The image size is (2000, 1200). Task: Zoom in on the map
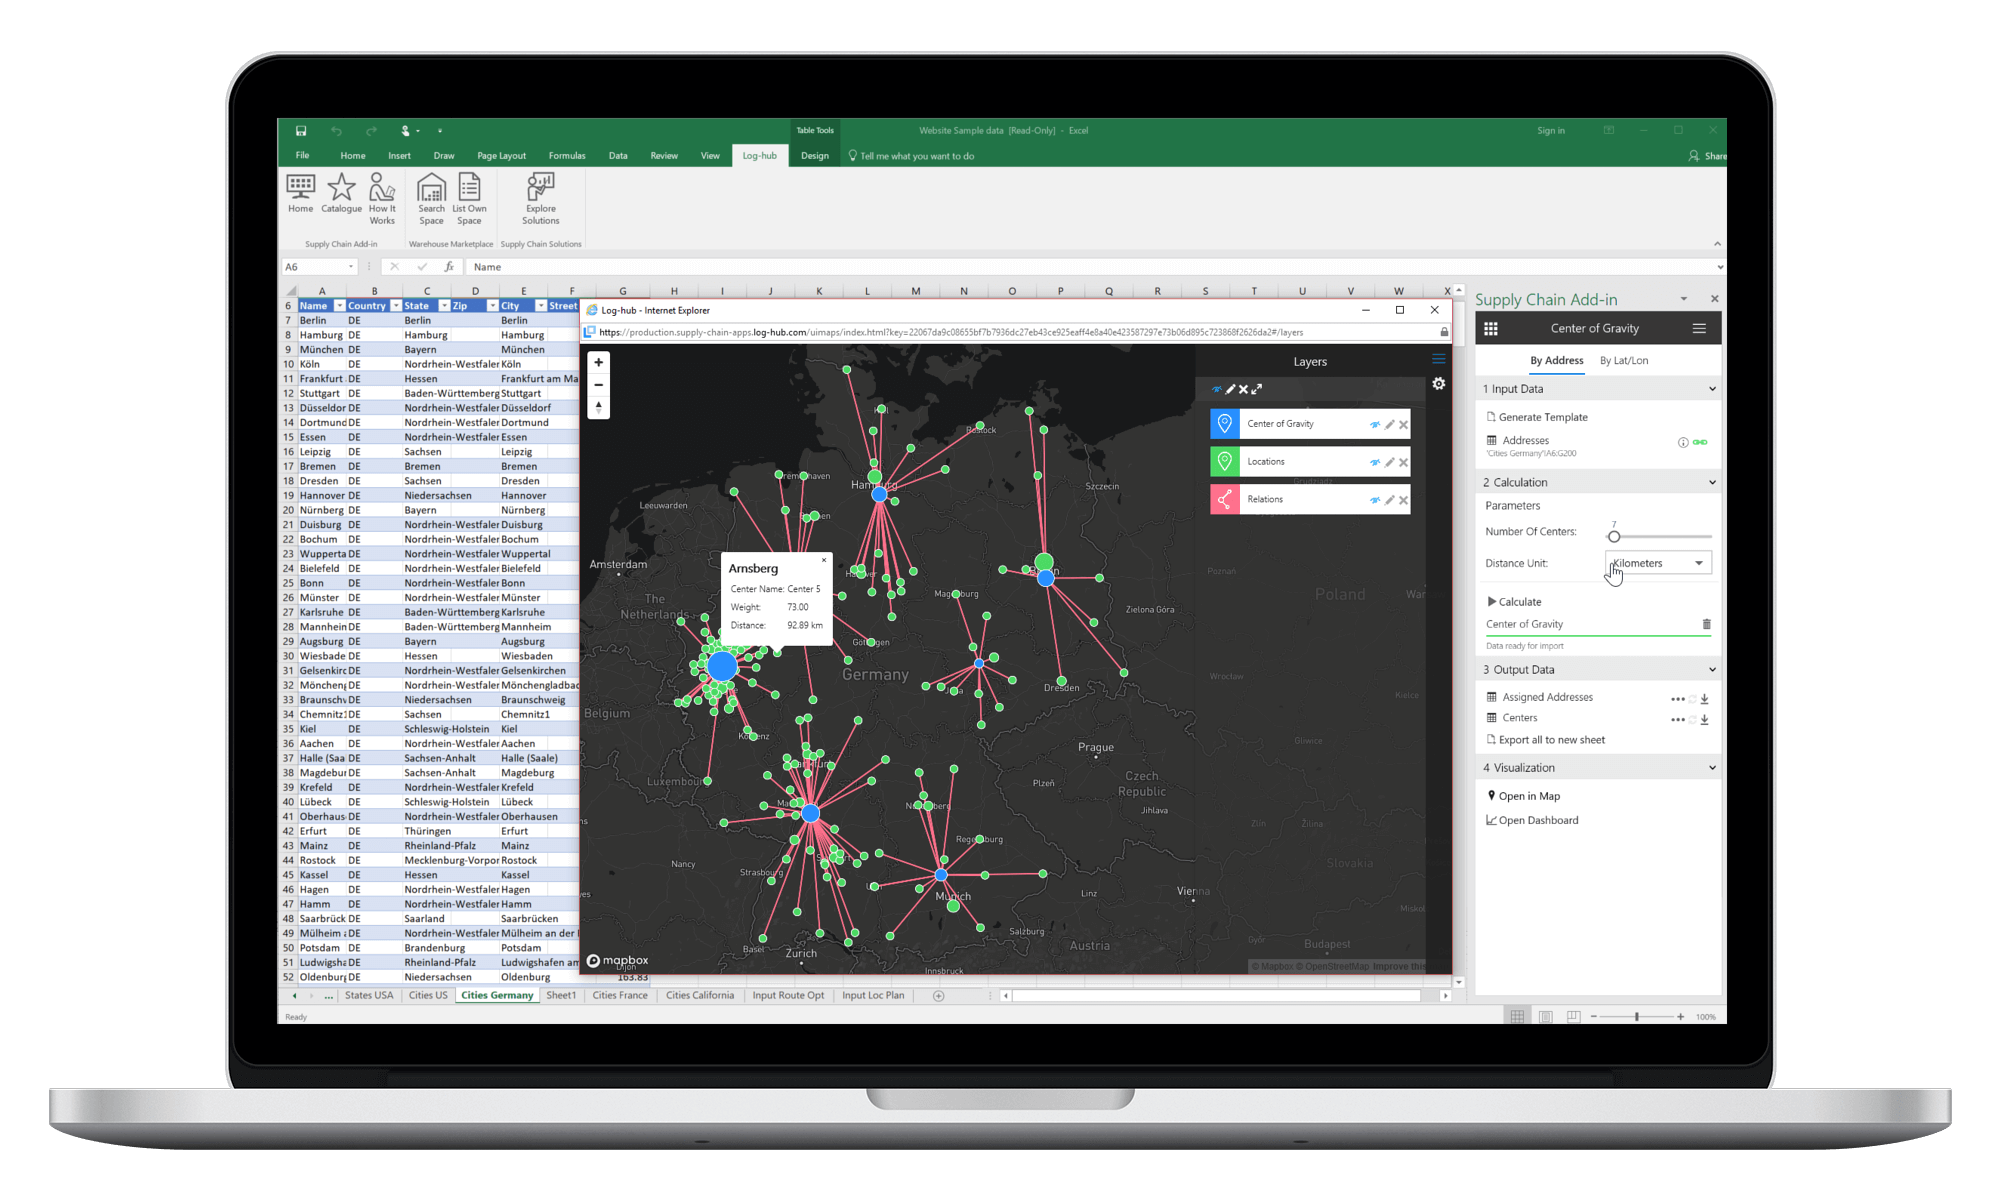[599, 363]
